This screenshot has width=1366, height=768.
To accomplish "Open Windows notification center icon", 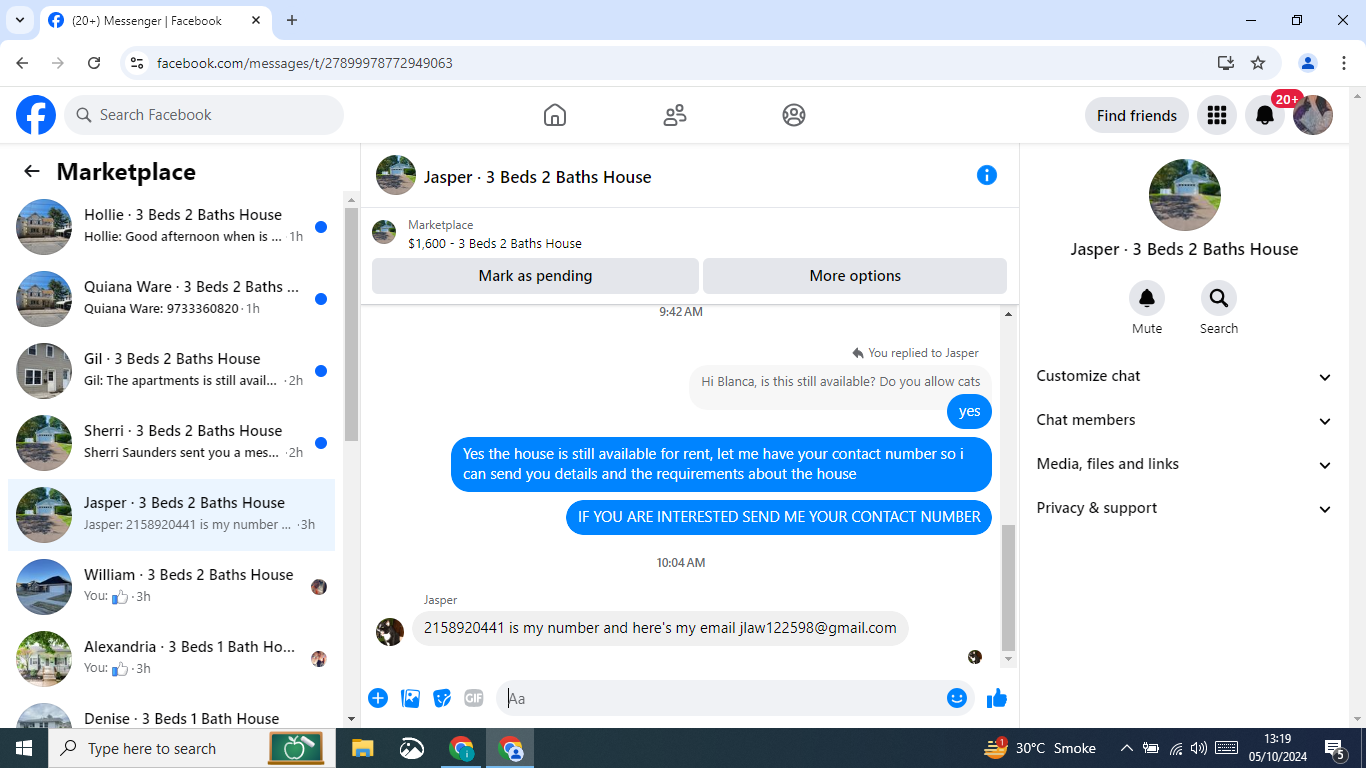I will point(1335,748).
